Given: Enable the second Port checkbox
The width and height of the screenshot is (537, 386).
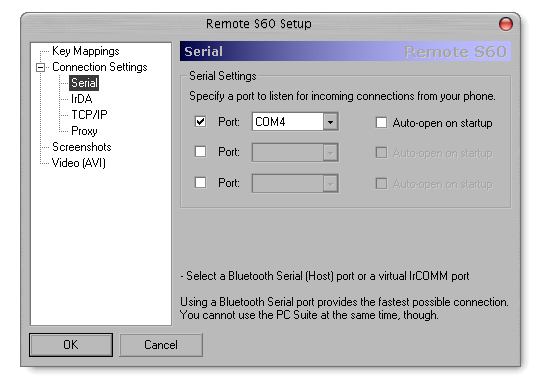Looking at the screenshot, I should (200, 152).
